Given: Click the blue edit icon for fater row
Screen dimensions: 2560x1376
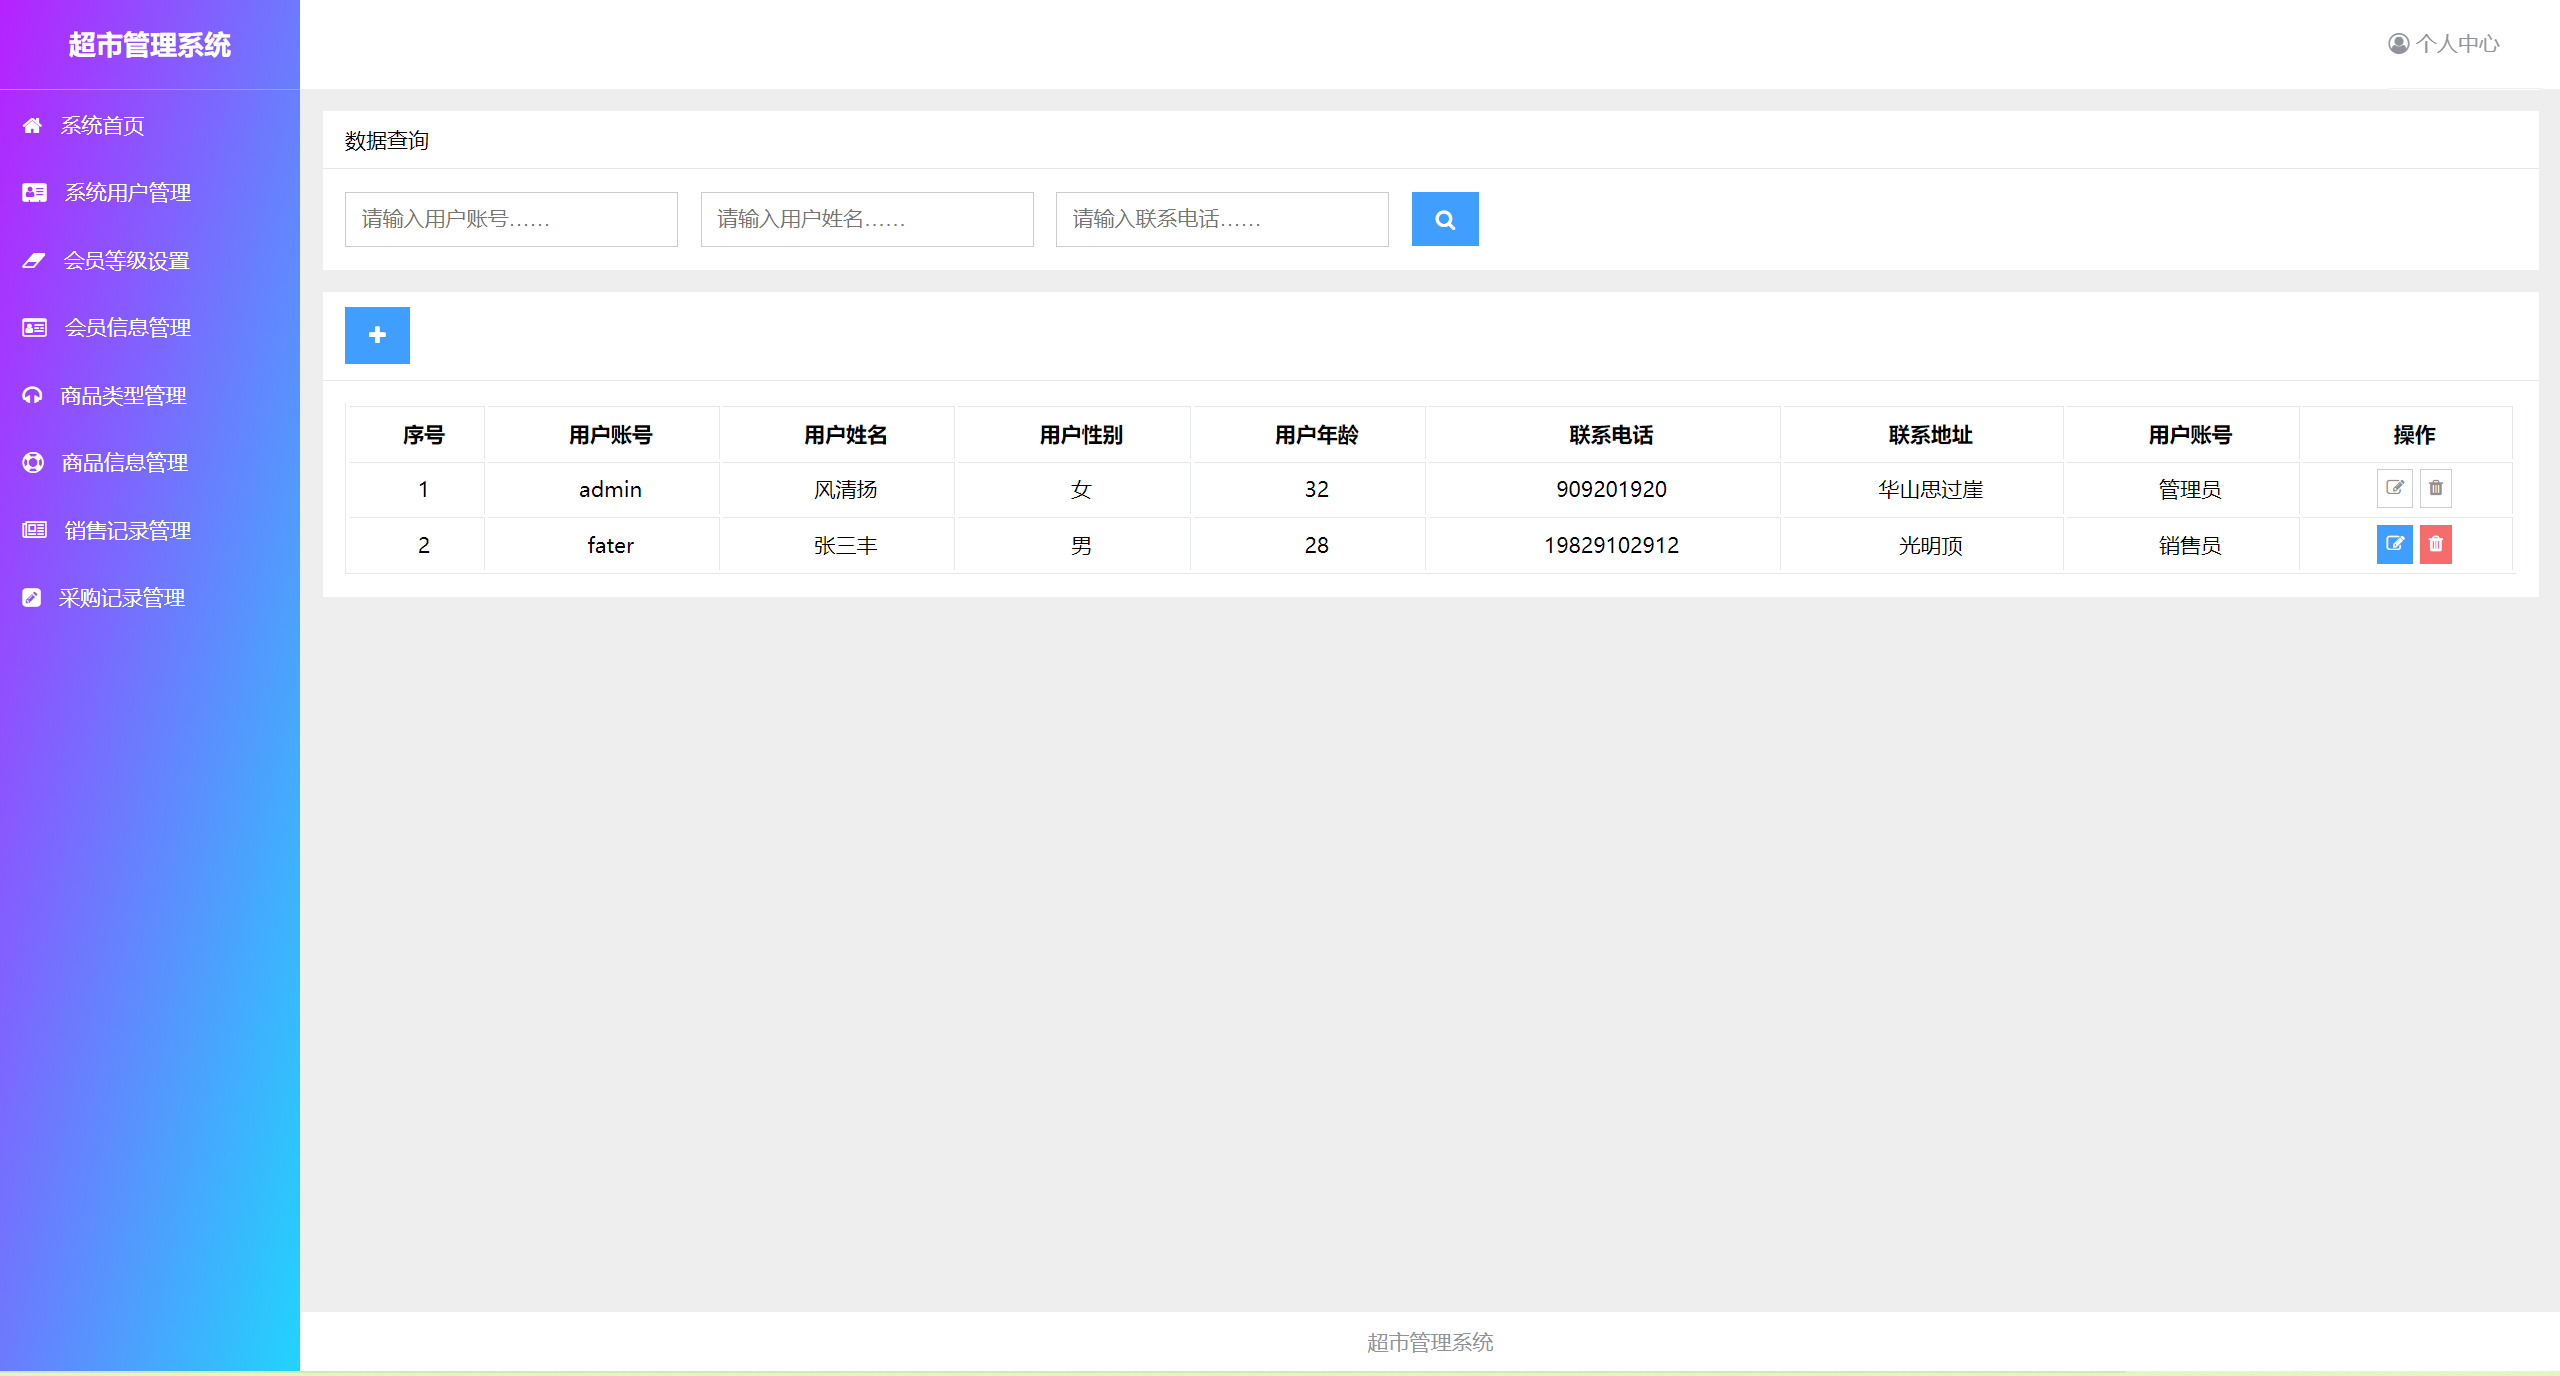Looking at the screenshot, I should pyautogui.click(x=2394, y=544).
